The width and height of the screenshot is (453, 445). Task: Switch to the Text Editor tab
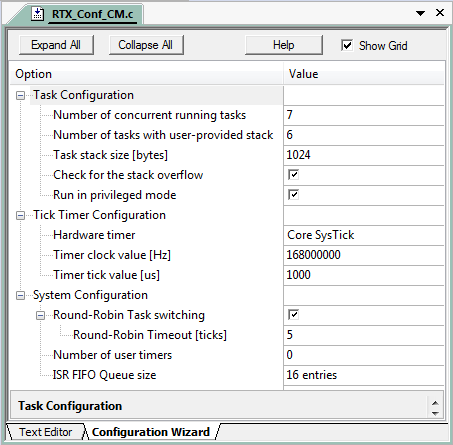(x=45, y=432)
